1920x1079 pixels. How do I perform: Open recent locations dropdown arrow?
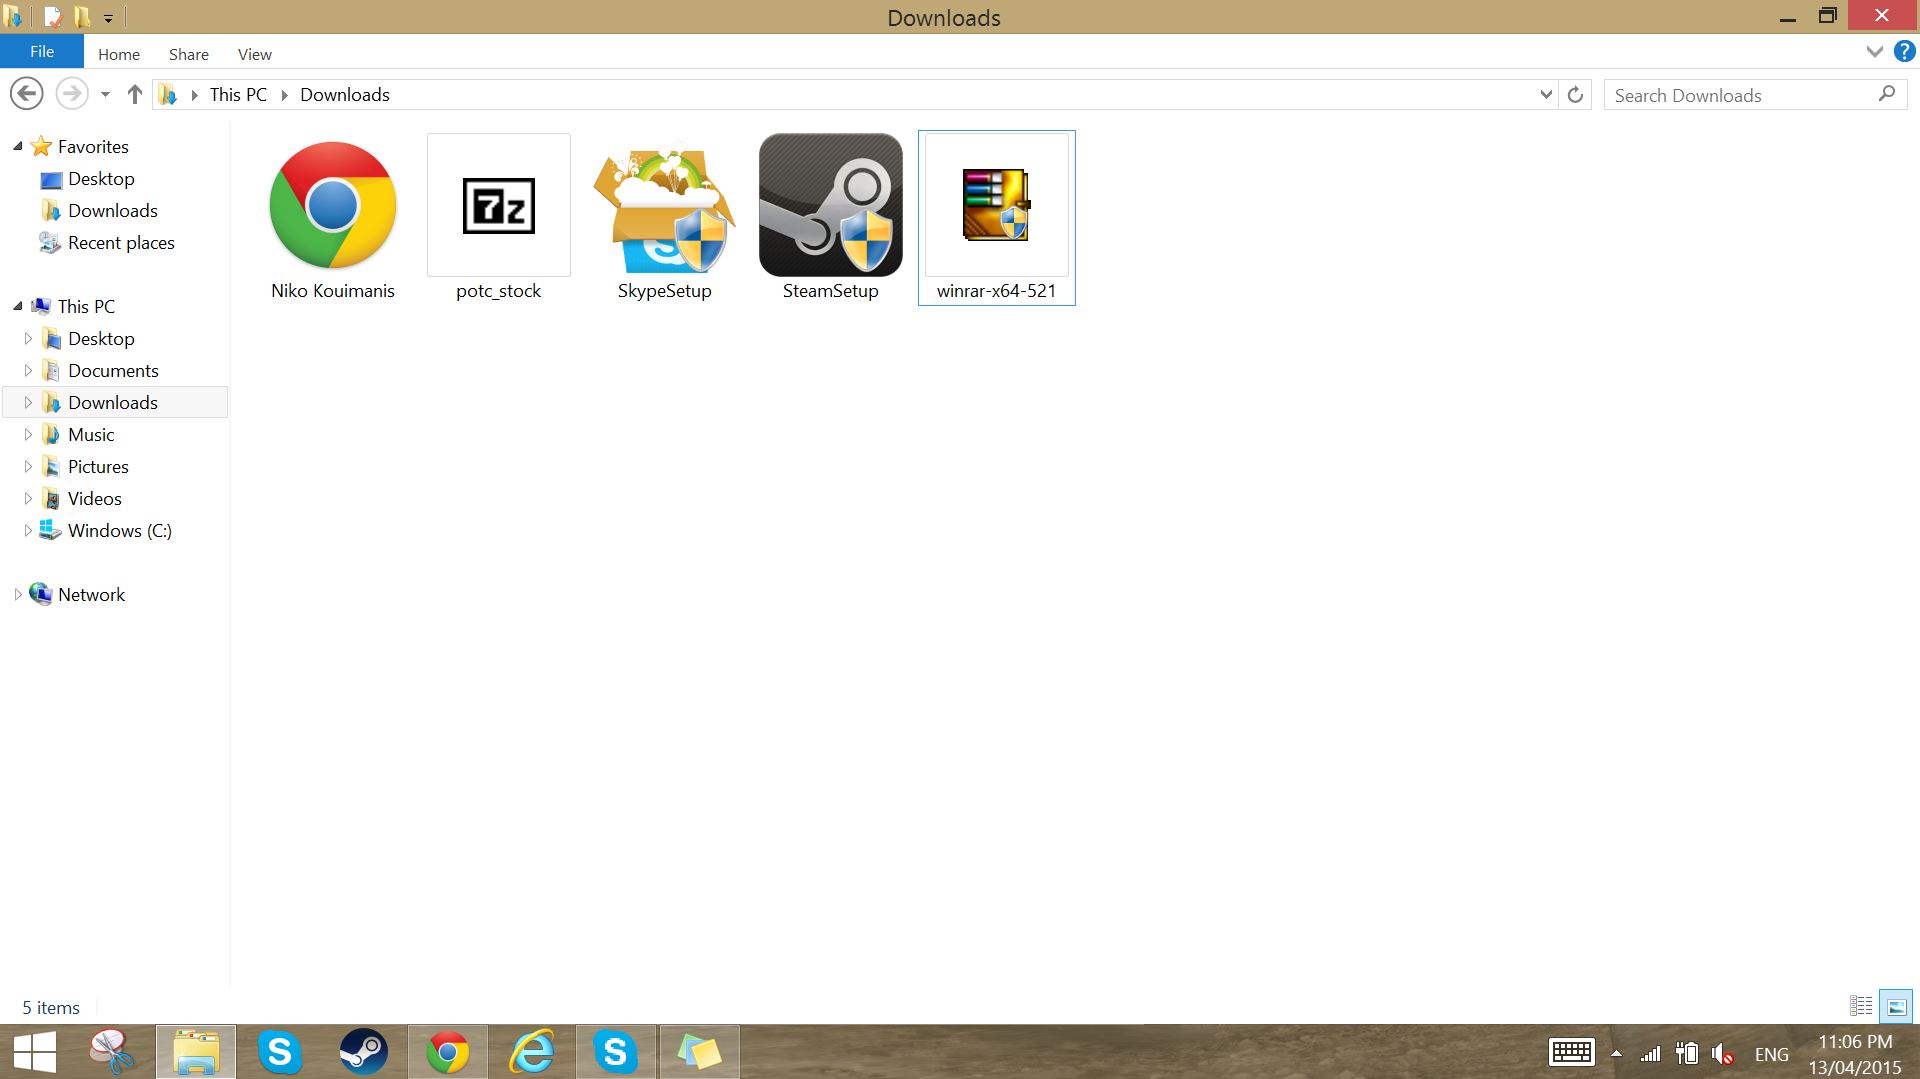pos(105,95)
